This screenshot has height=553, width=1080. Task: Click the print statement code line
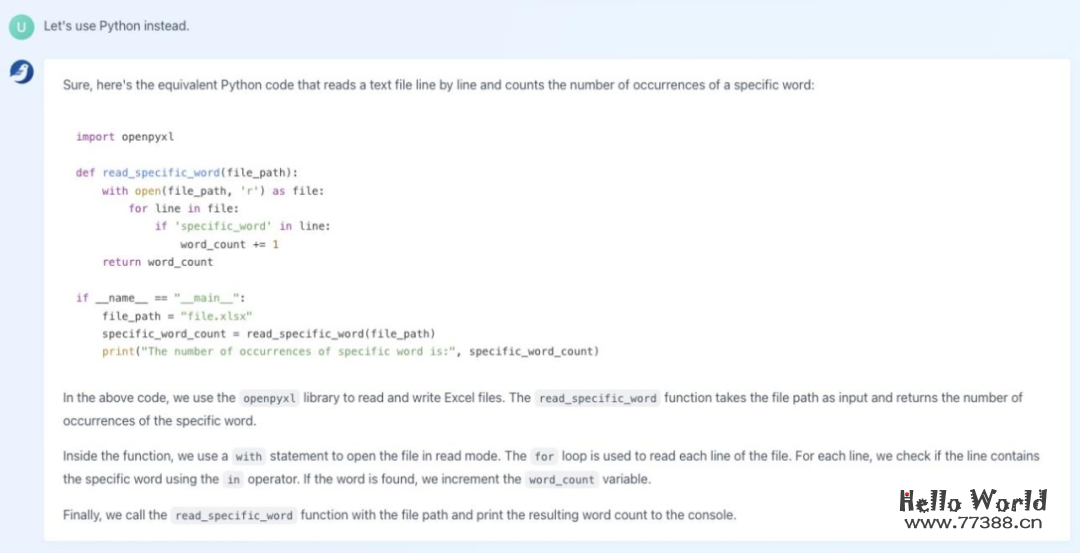[x=350, y=352]
